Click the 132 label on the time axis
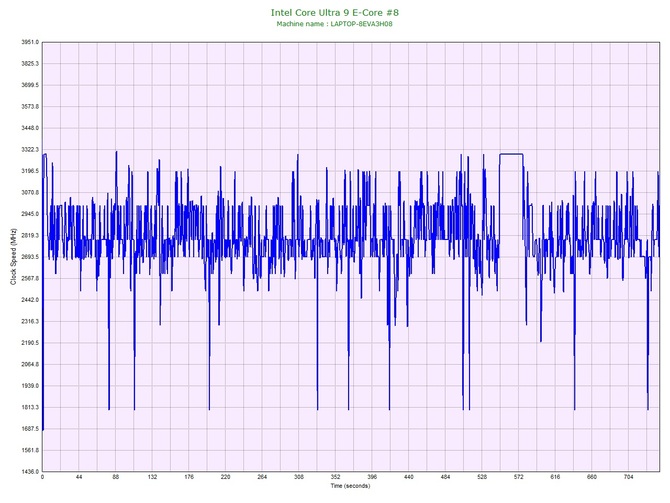Viewport: 670px width, 503px height. coord(153,477)
